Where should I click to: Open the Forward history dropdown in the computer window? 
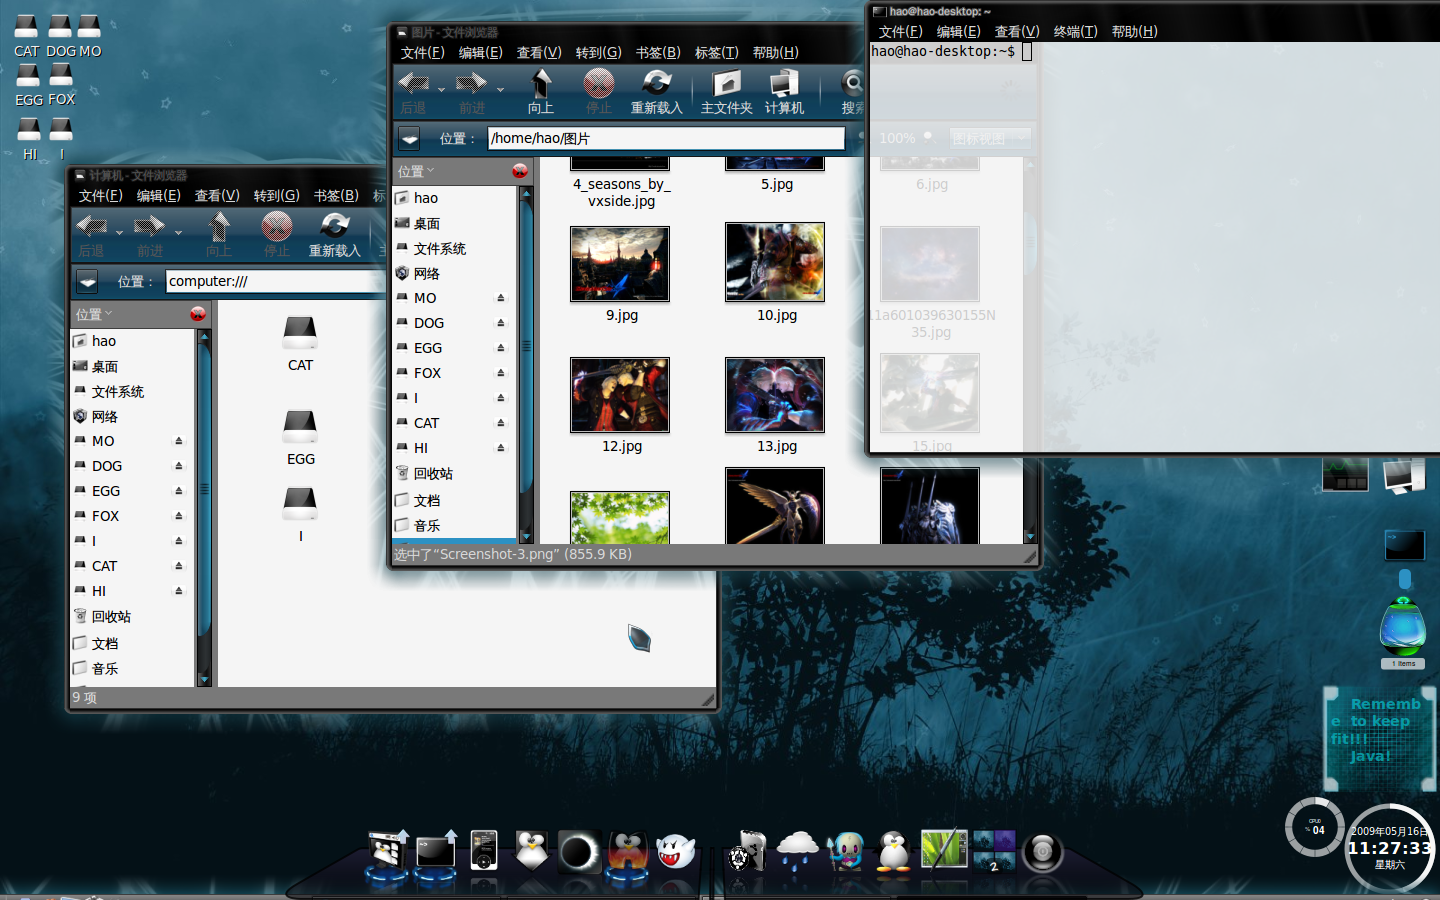point(178,232)
